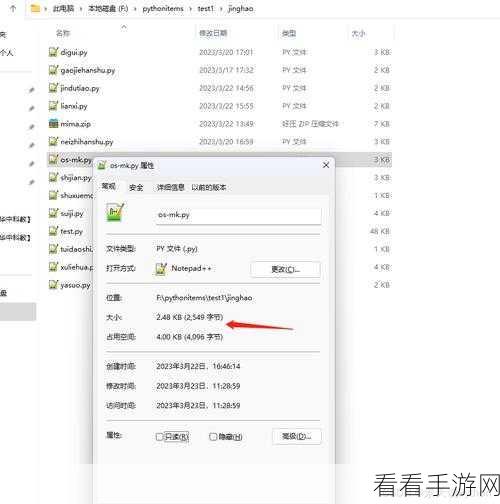500x504 pixels.
Task: Go to test1 in breadcrumb
Action: 205,9
